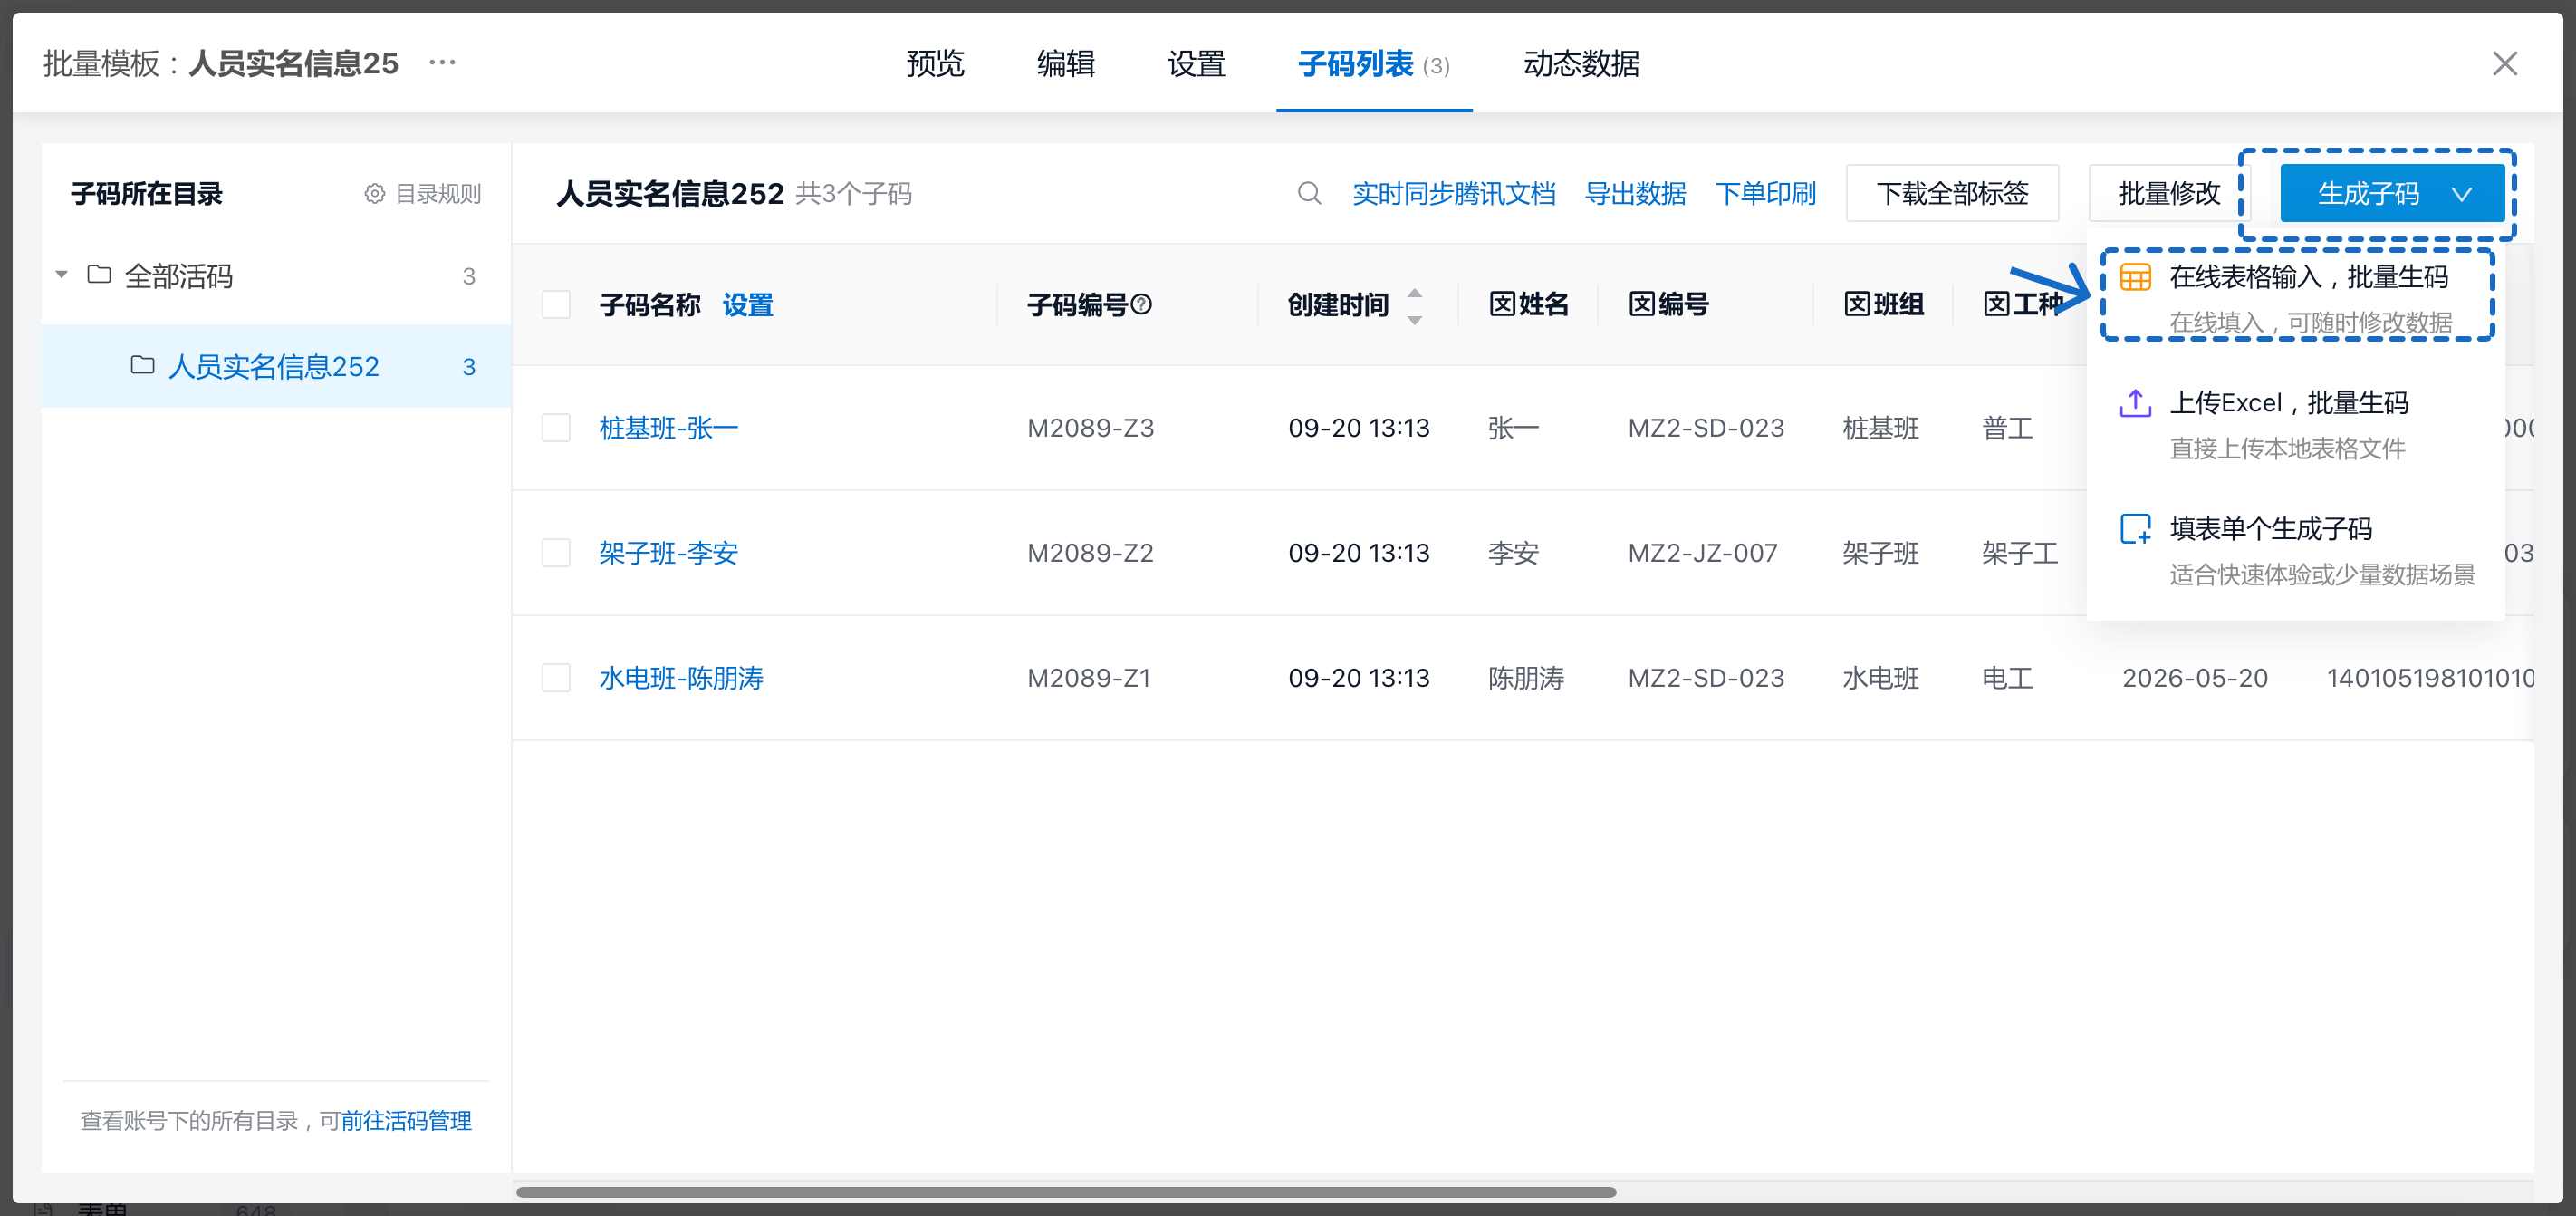Click 生成子码 button label
This screenshot has height=1216, width=2576.
point(2369,193)
